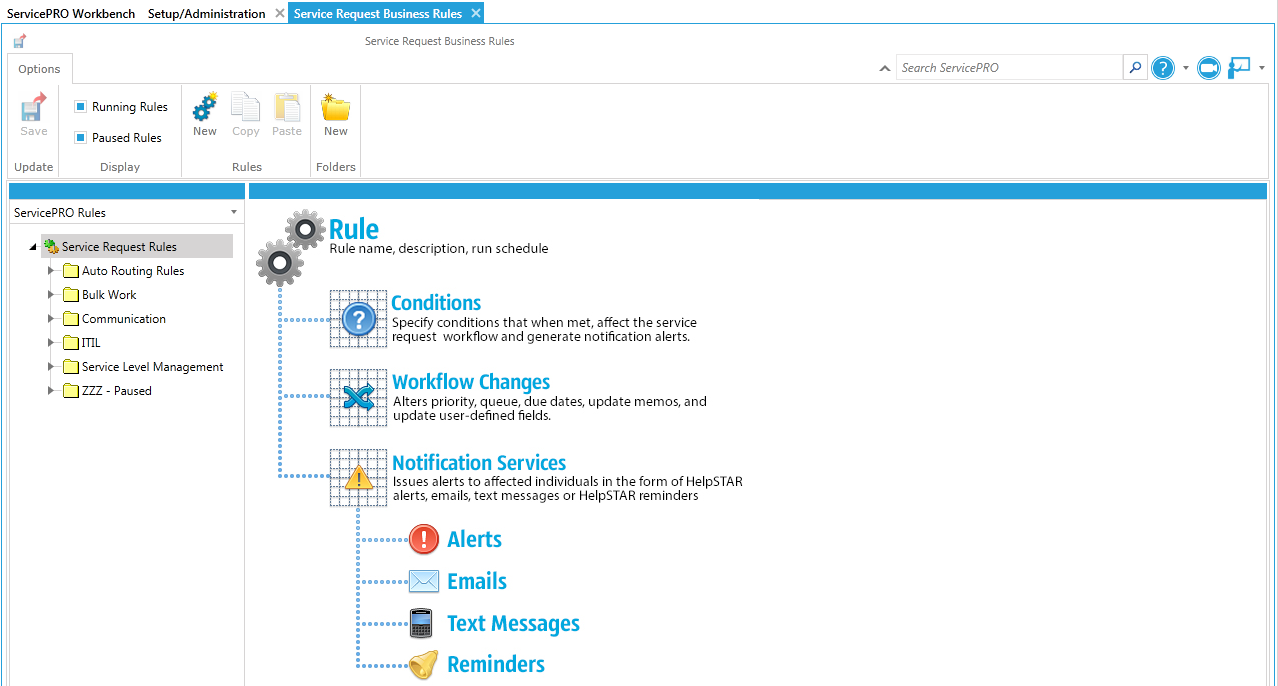Click the Reminders link
This screenshot has width=1278, height=686.
click(496, 664)
